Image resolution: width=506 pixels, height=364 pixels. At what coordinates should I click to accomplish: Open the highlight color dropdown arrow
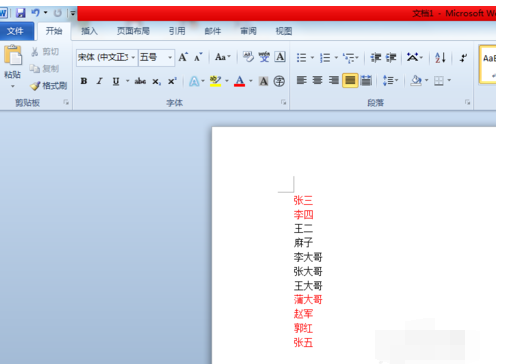point(227,81)
